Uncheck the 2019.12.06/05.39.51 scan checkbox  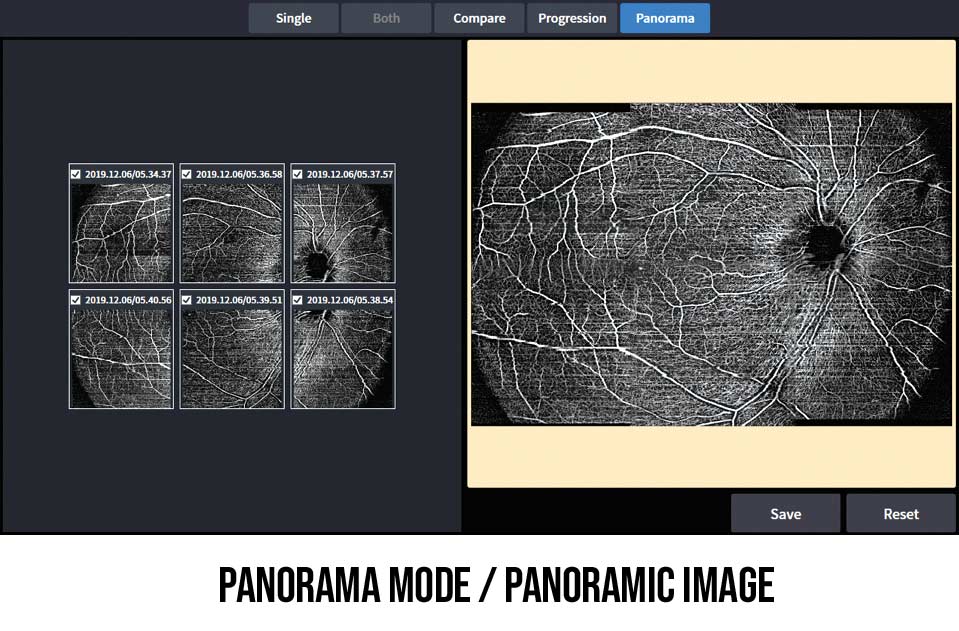[187, 300]
